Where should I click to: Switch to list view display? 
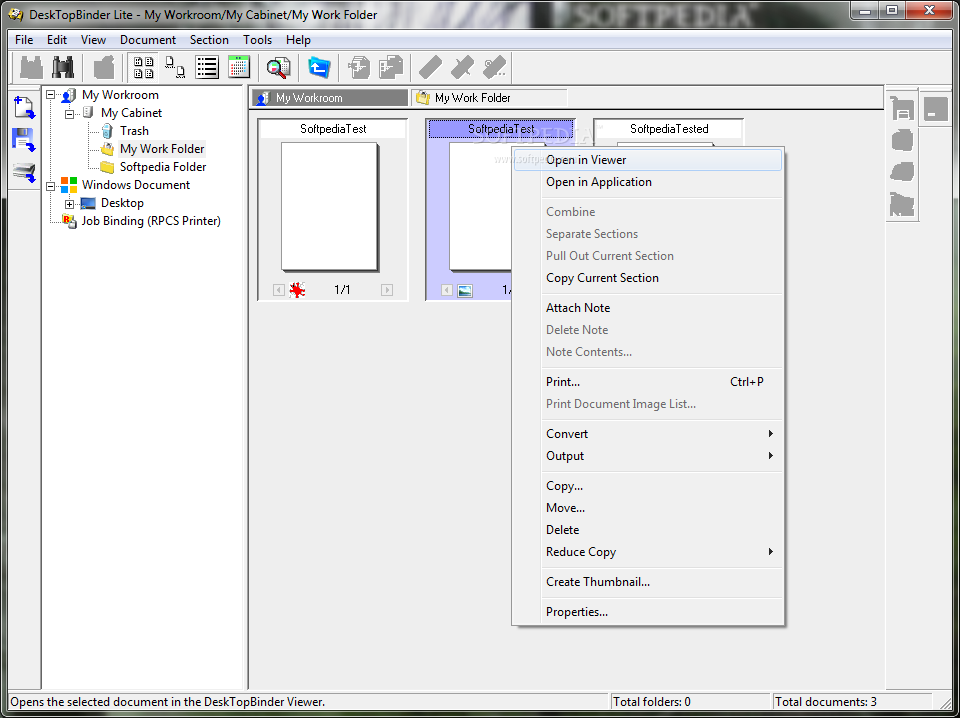tap(207, 67)
